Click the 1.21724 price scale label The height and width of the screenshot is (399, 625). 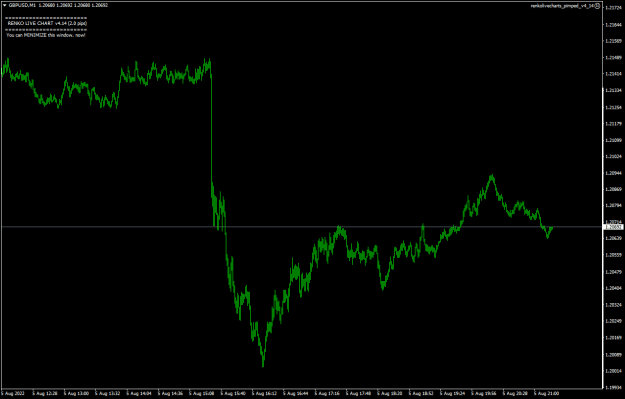point(613,8)
